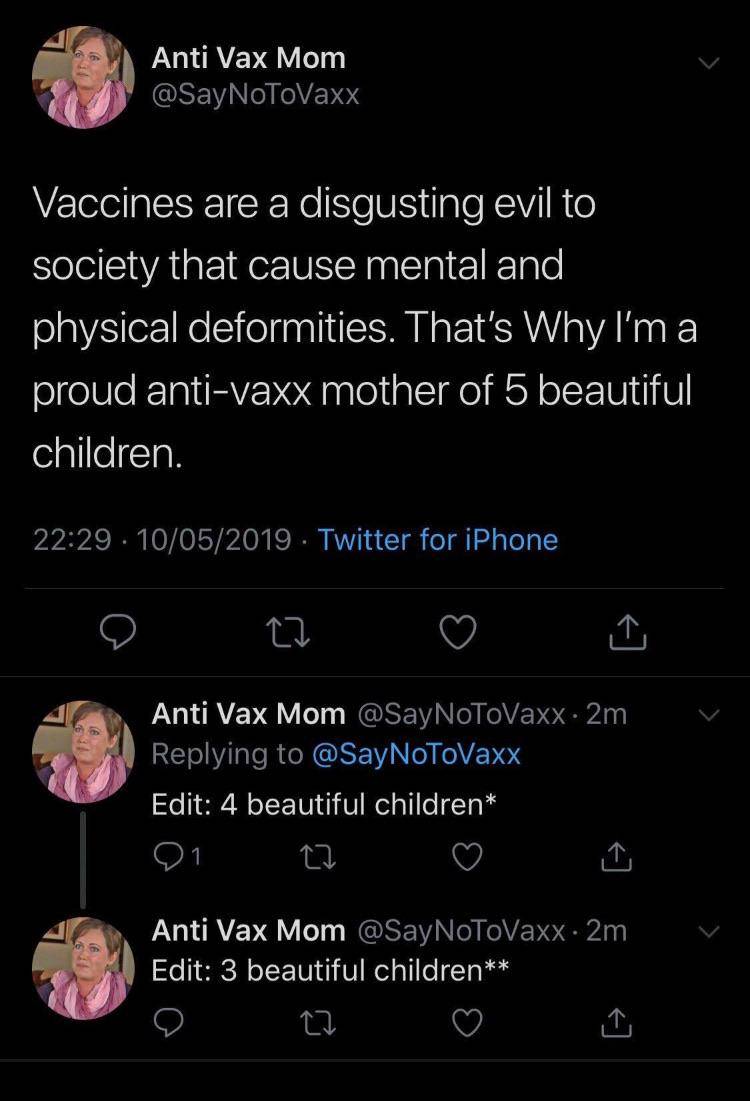This screenshot has width=750, height=1101.
Task: Open Anti Vax Mom's profile picture
Action: (83, 75)
